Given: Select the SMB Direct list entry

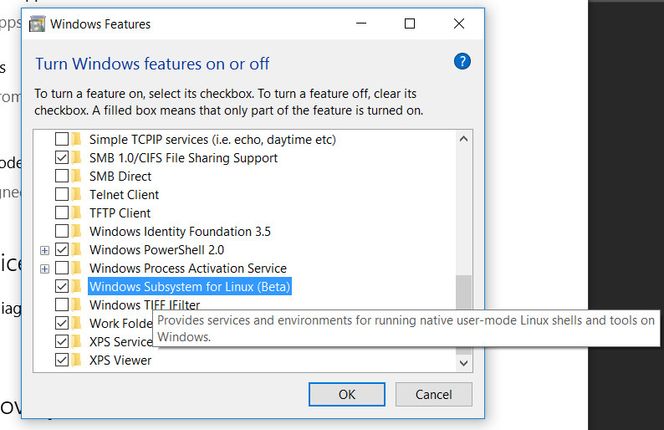Looking at the screenshot, I should [120, 176].
